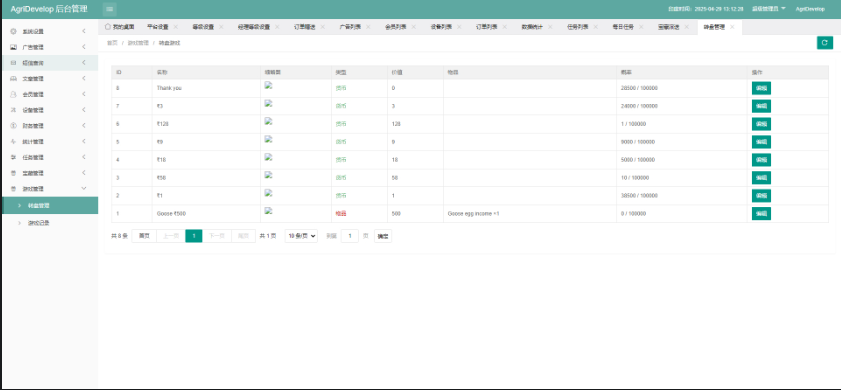Switch to the 平台设置 tab
The height and width of the screenshot is (390, 841).
click(x=158, y=27)
